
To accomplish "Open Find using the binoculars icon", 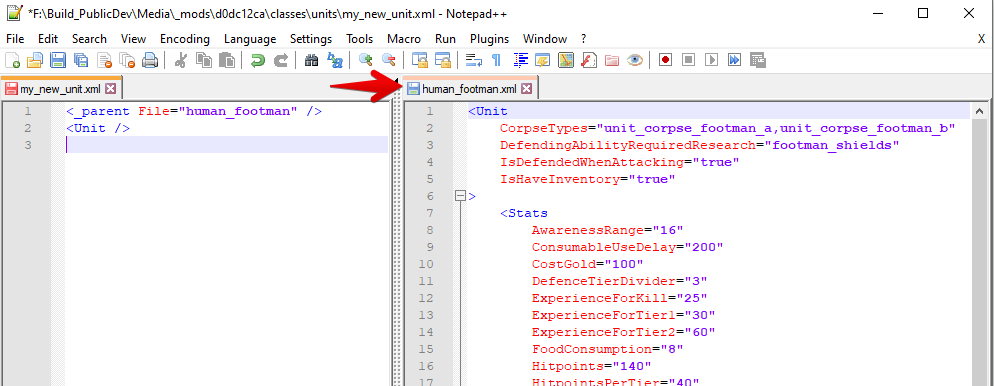I will click(311, 60).
